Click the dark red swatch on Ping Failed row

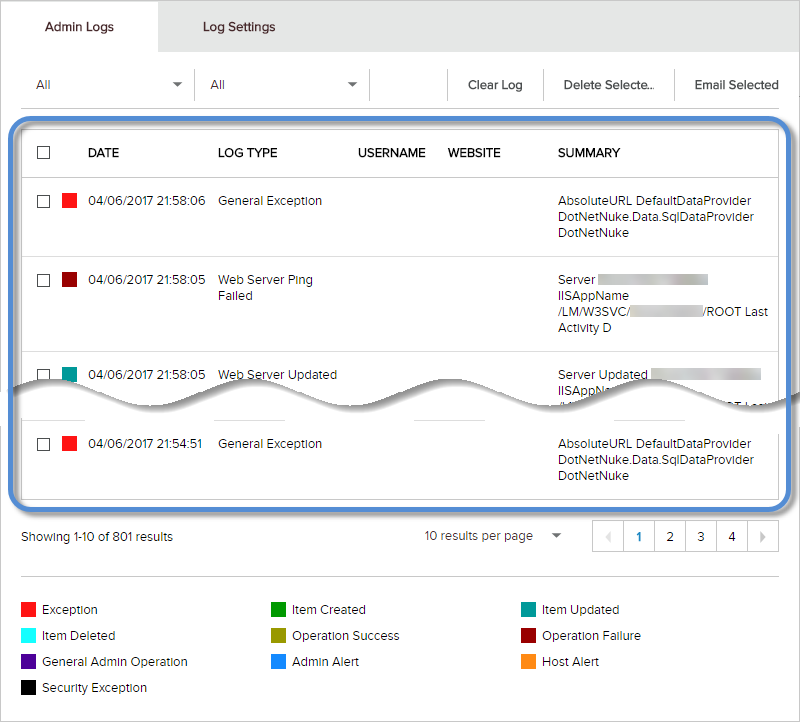(69, 280)
